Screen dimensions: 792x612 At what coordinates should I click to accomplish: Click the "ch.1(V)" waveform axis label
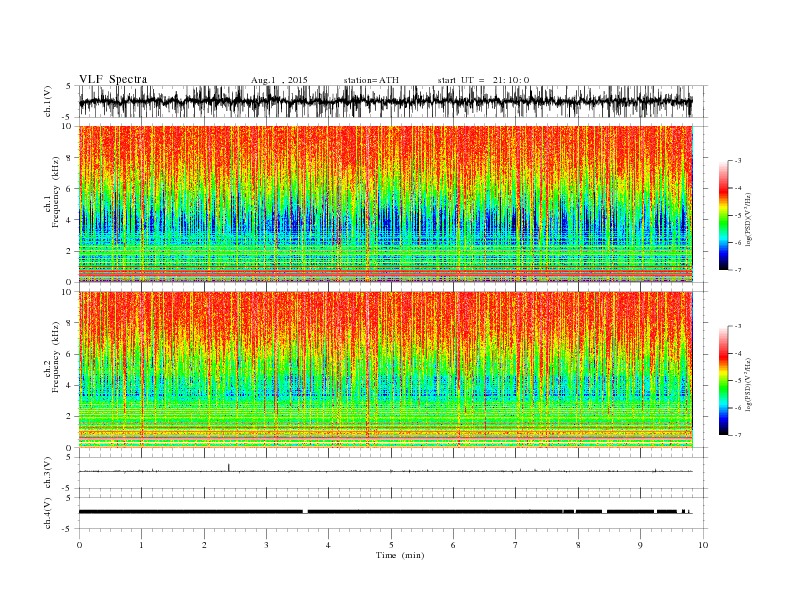point(48,101)
